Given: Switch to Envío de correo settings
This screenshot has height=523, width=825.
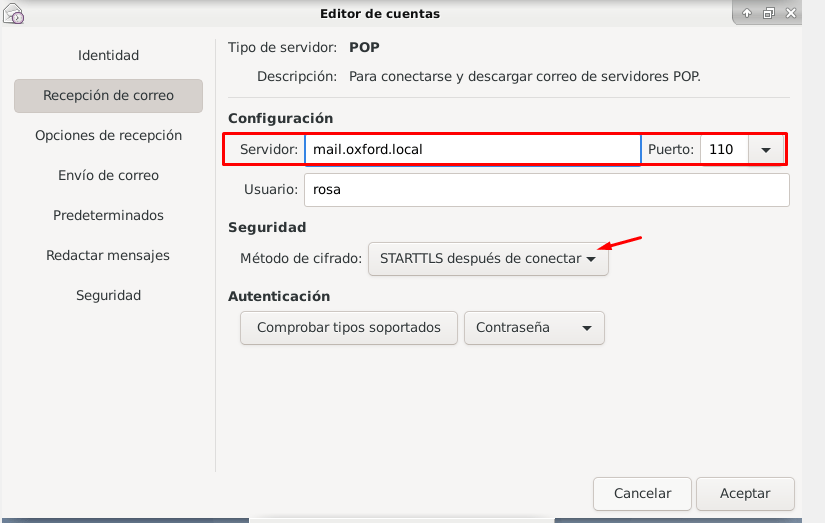Looking at the screenshot, I should [108, 175].
